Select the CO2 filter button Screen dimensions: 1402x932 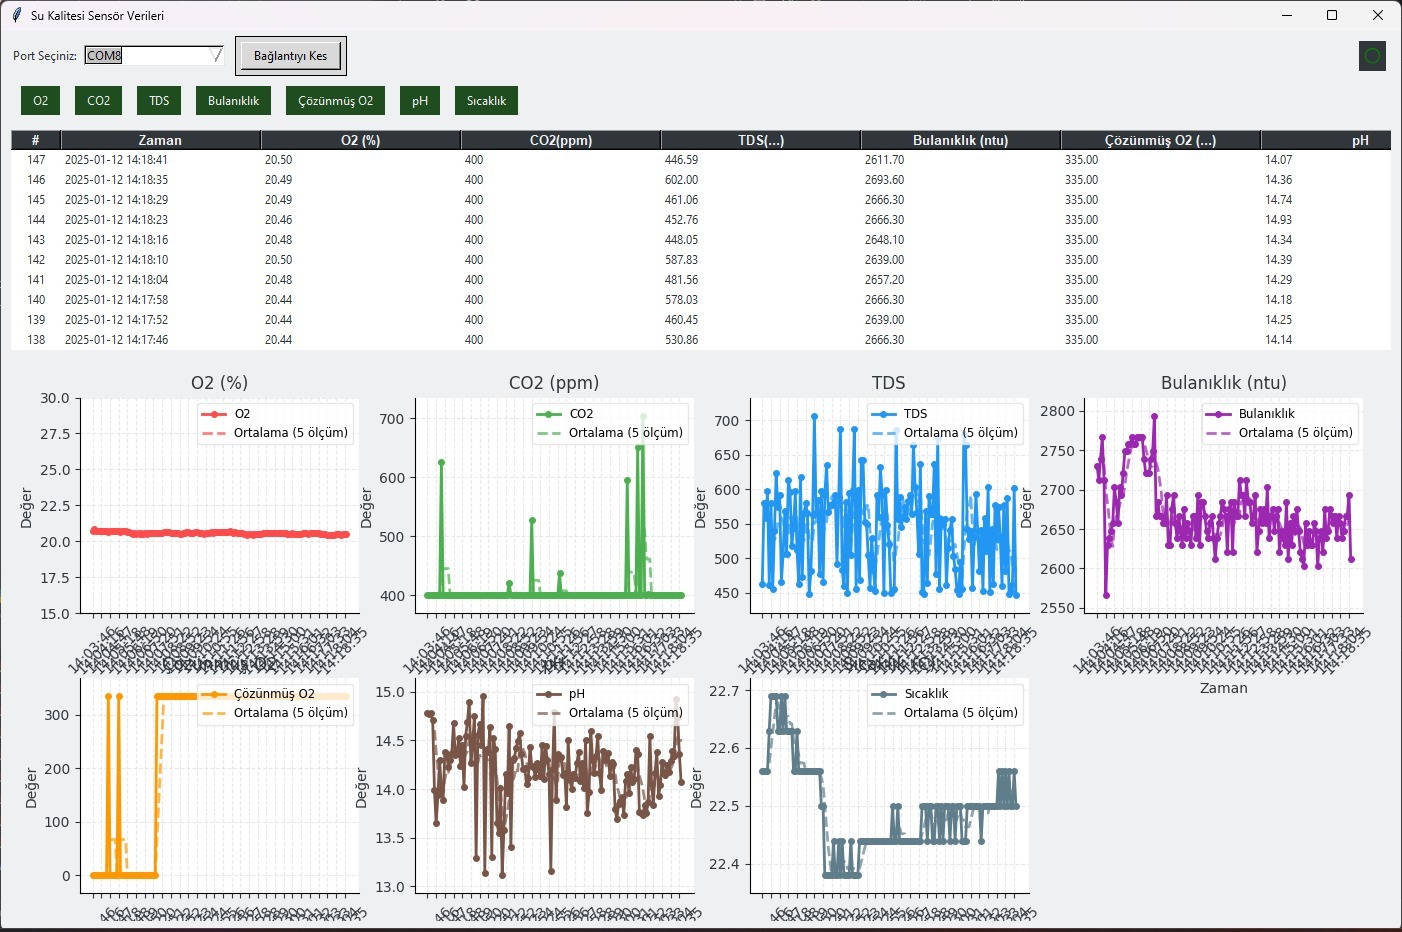tap(99, 100)
